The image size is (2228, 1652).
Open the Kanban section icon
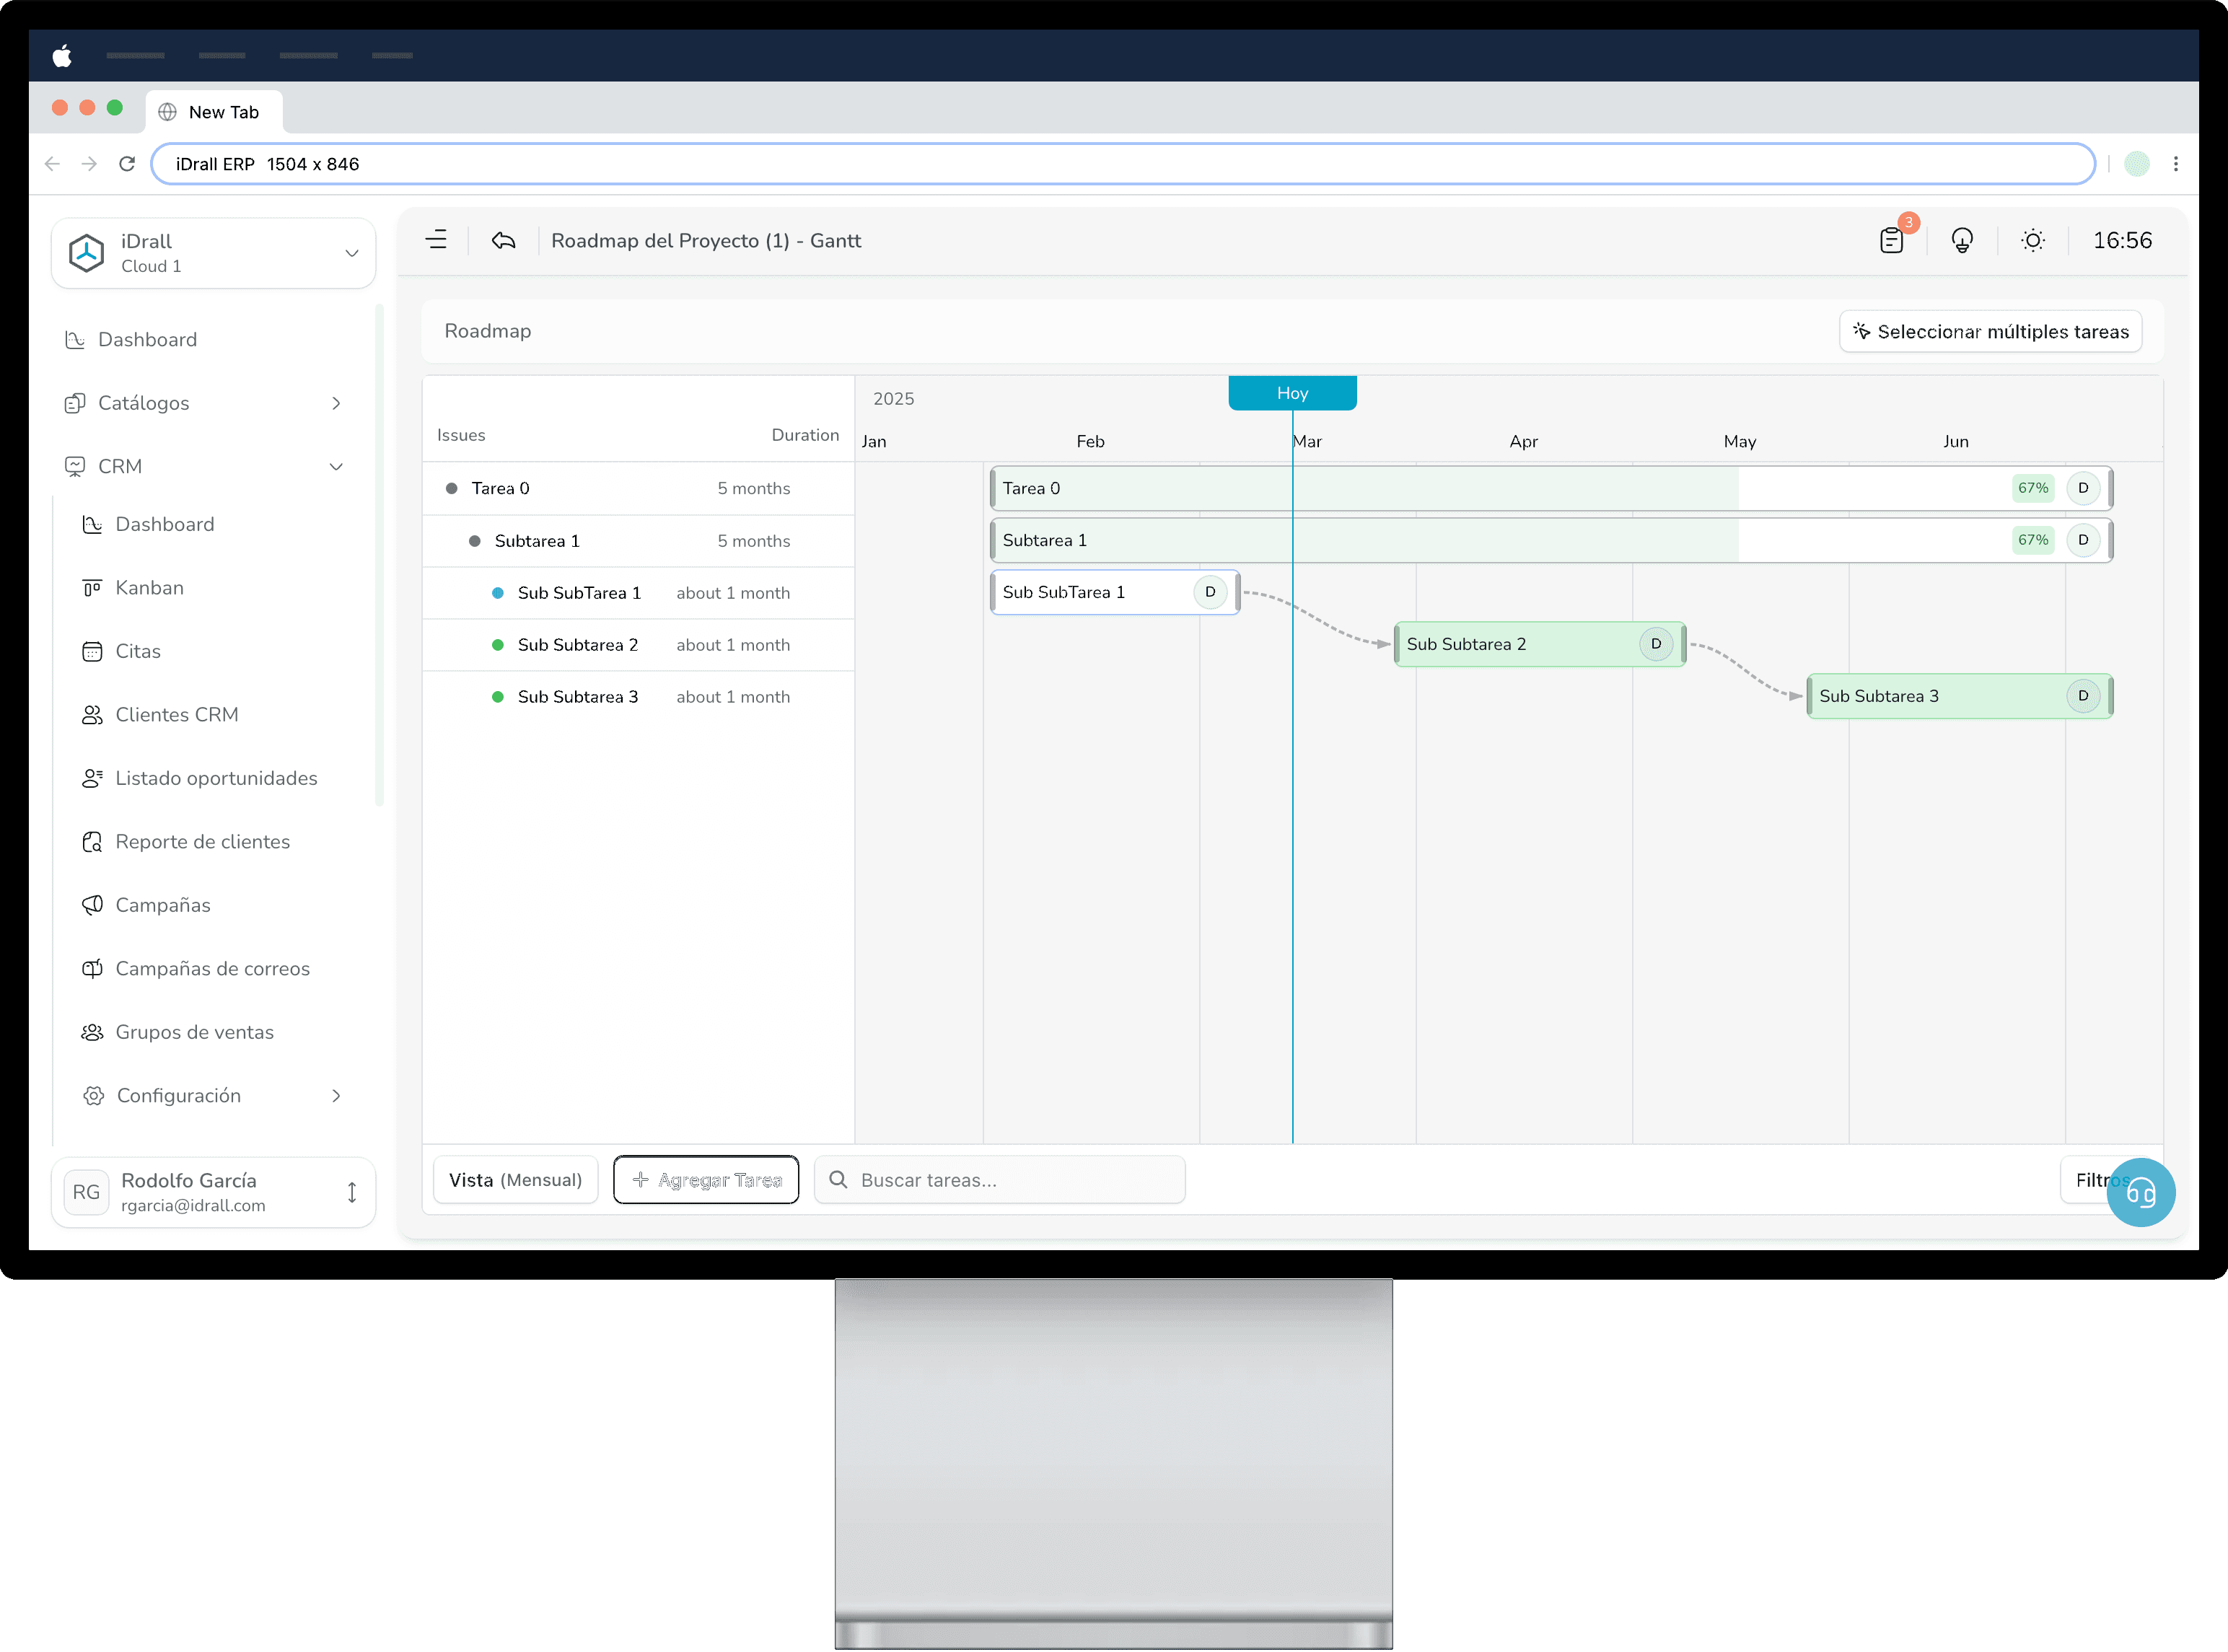[x=92, y=588]
